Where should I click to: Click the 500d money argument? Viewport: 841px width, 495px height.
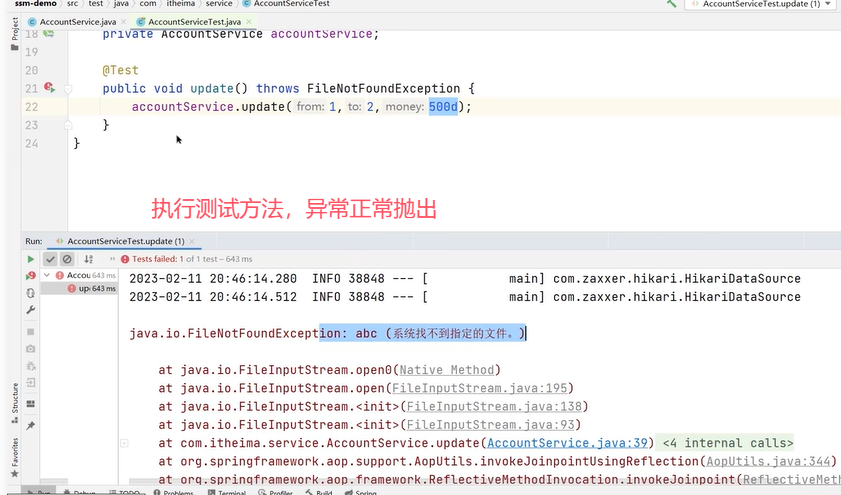pyautogui.click(x=443, y=107)
